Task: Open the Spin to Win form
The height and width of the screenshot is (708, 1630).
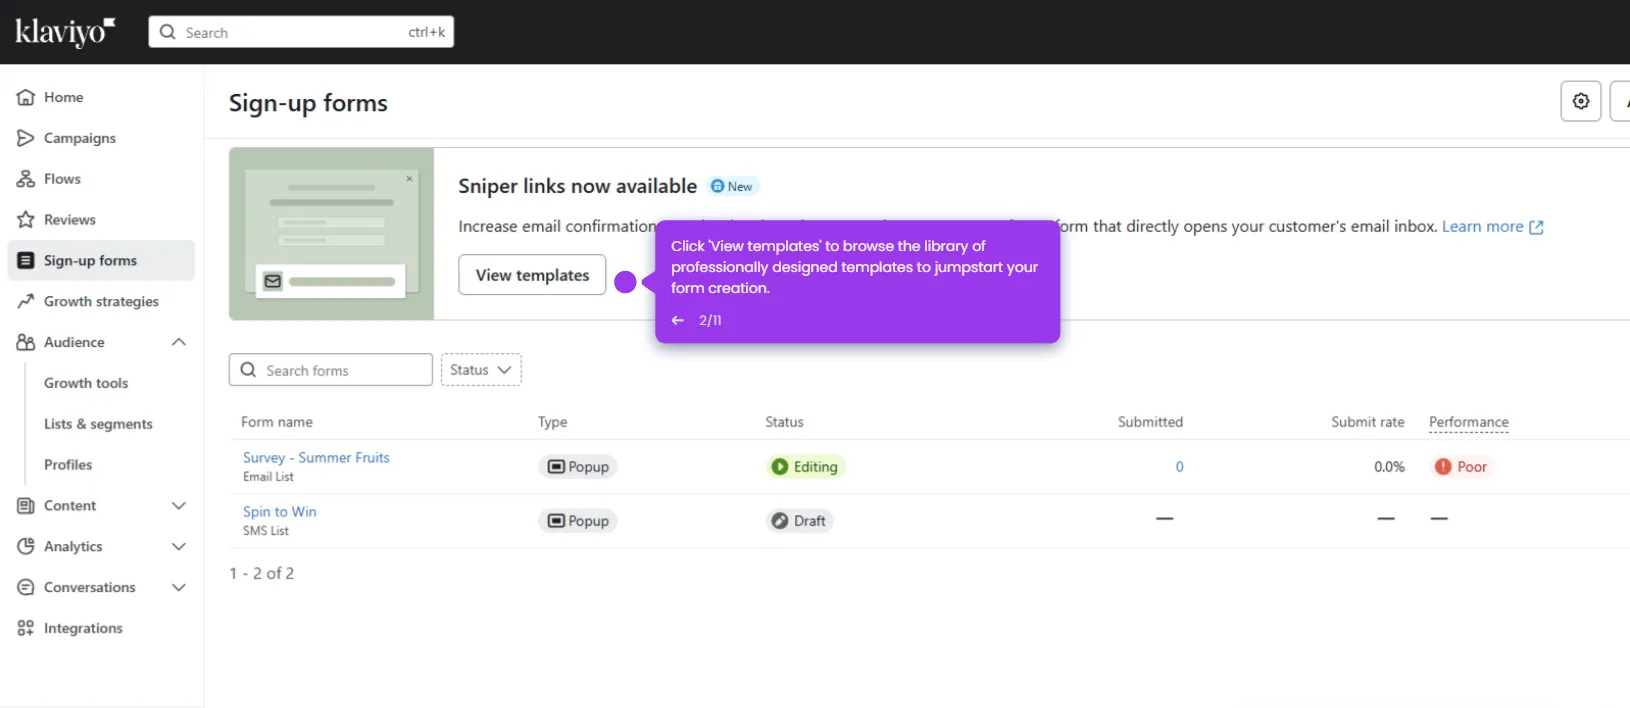Action: 280,512
